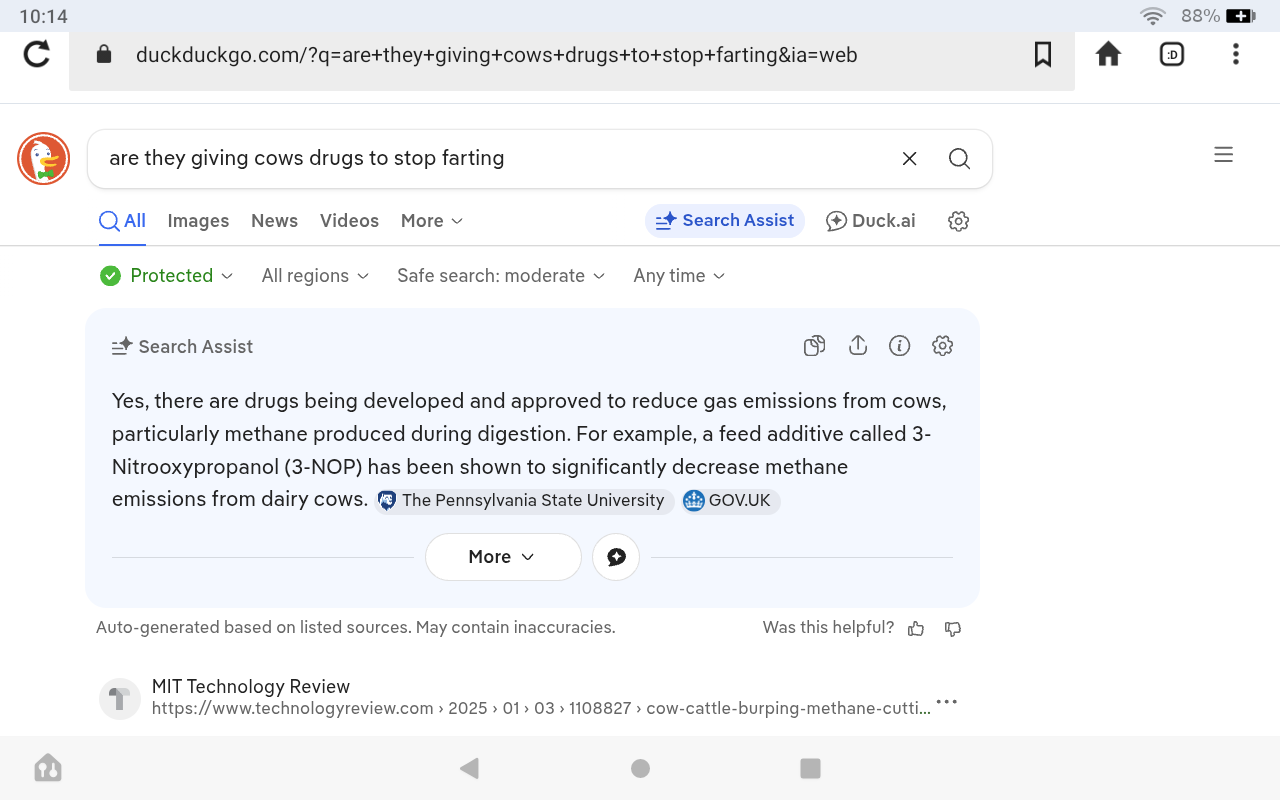Click the GOV.UK source chip
The width and height of the screenshot is (1280, 800).
tap(731, 501)
